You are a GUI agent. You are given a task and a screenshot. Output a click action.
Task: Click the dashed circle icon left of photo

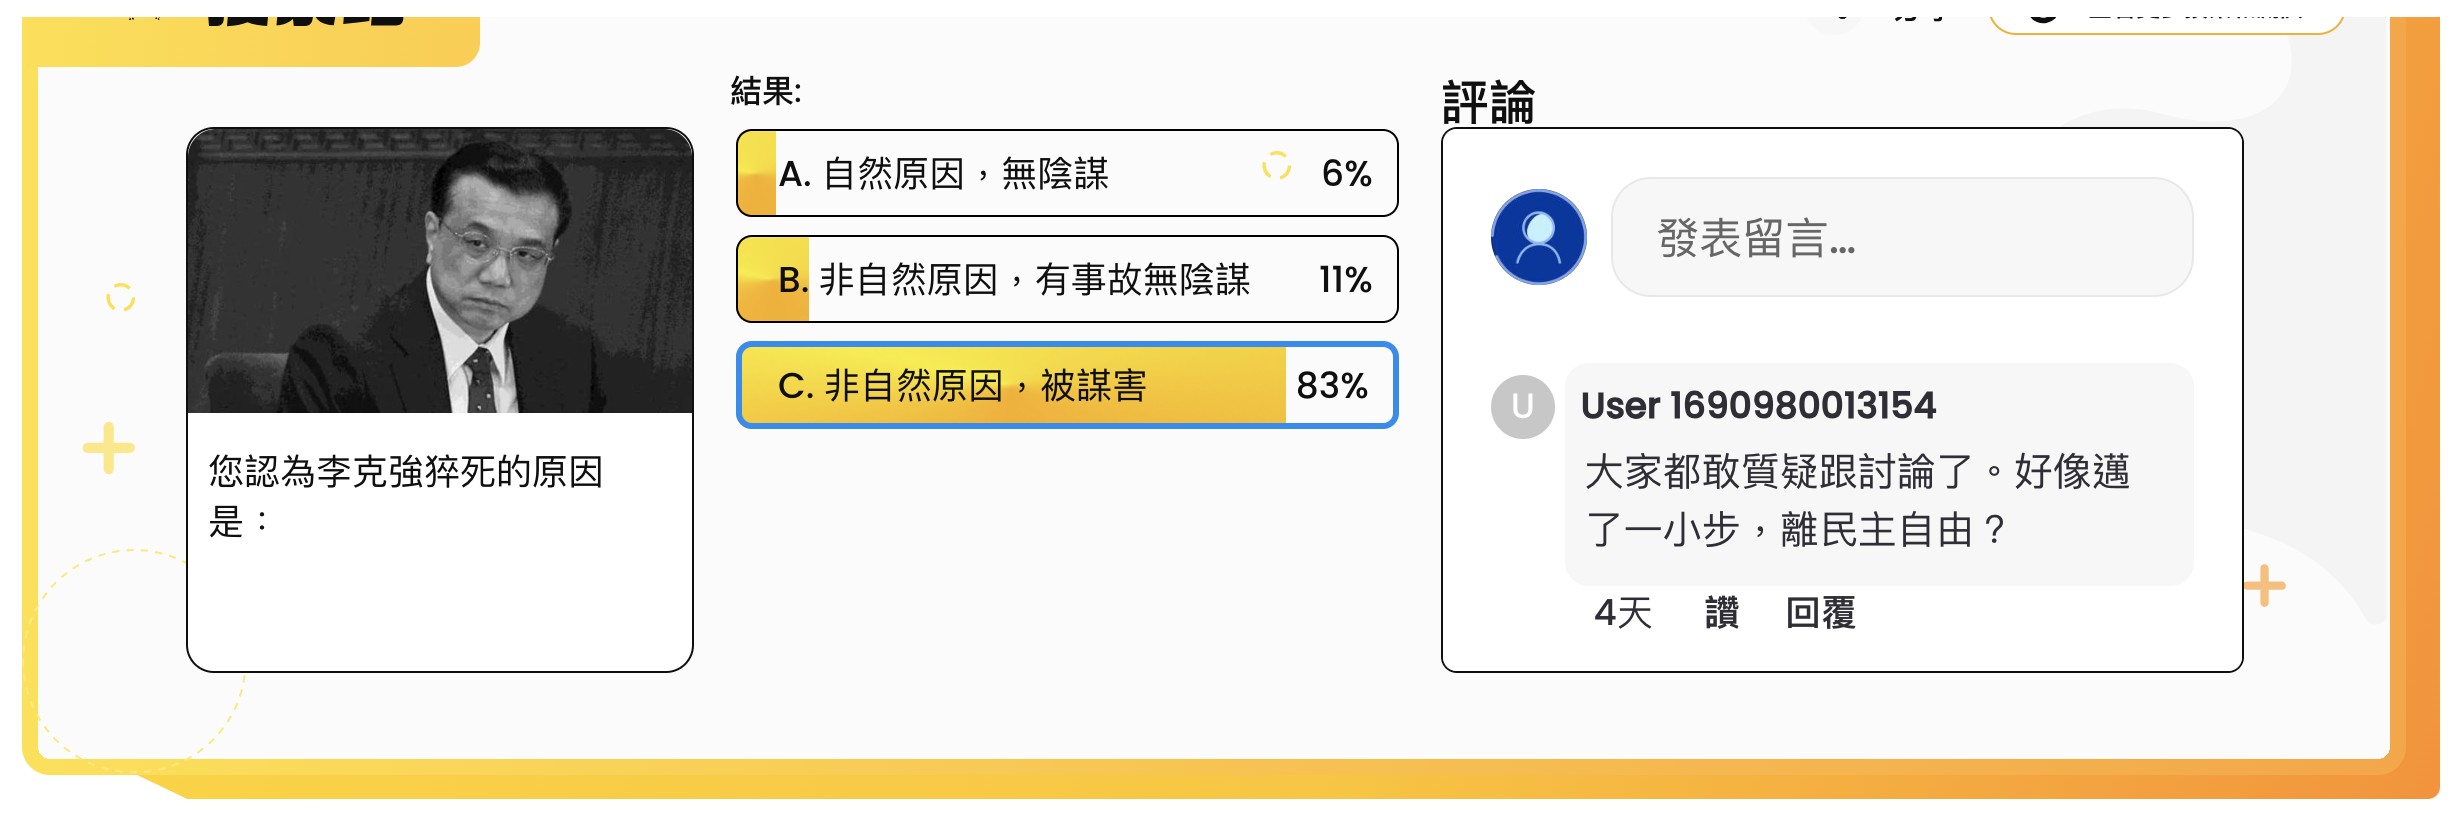tap(120, 297)
